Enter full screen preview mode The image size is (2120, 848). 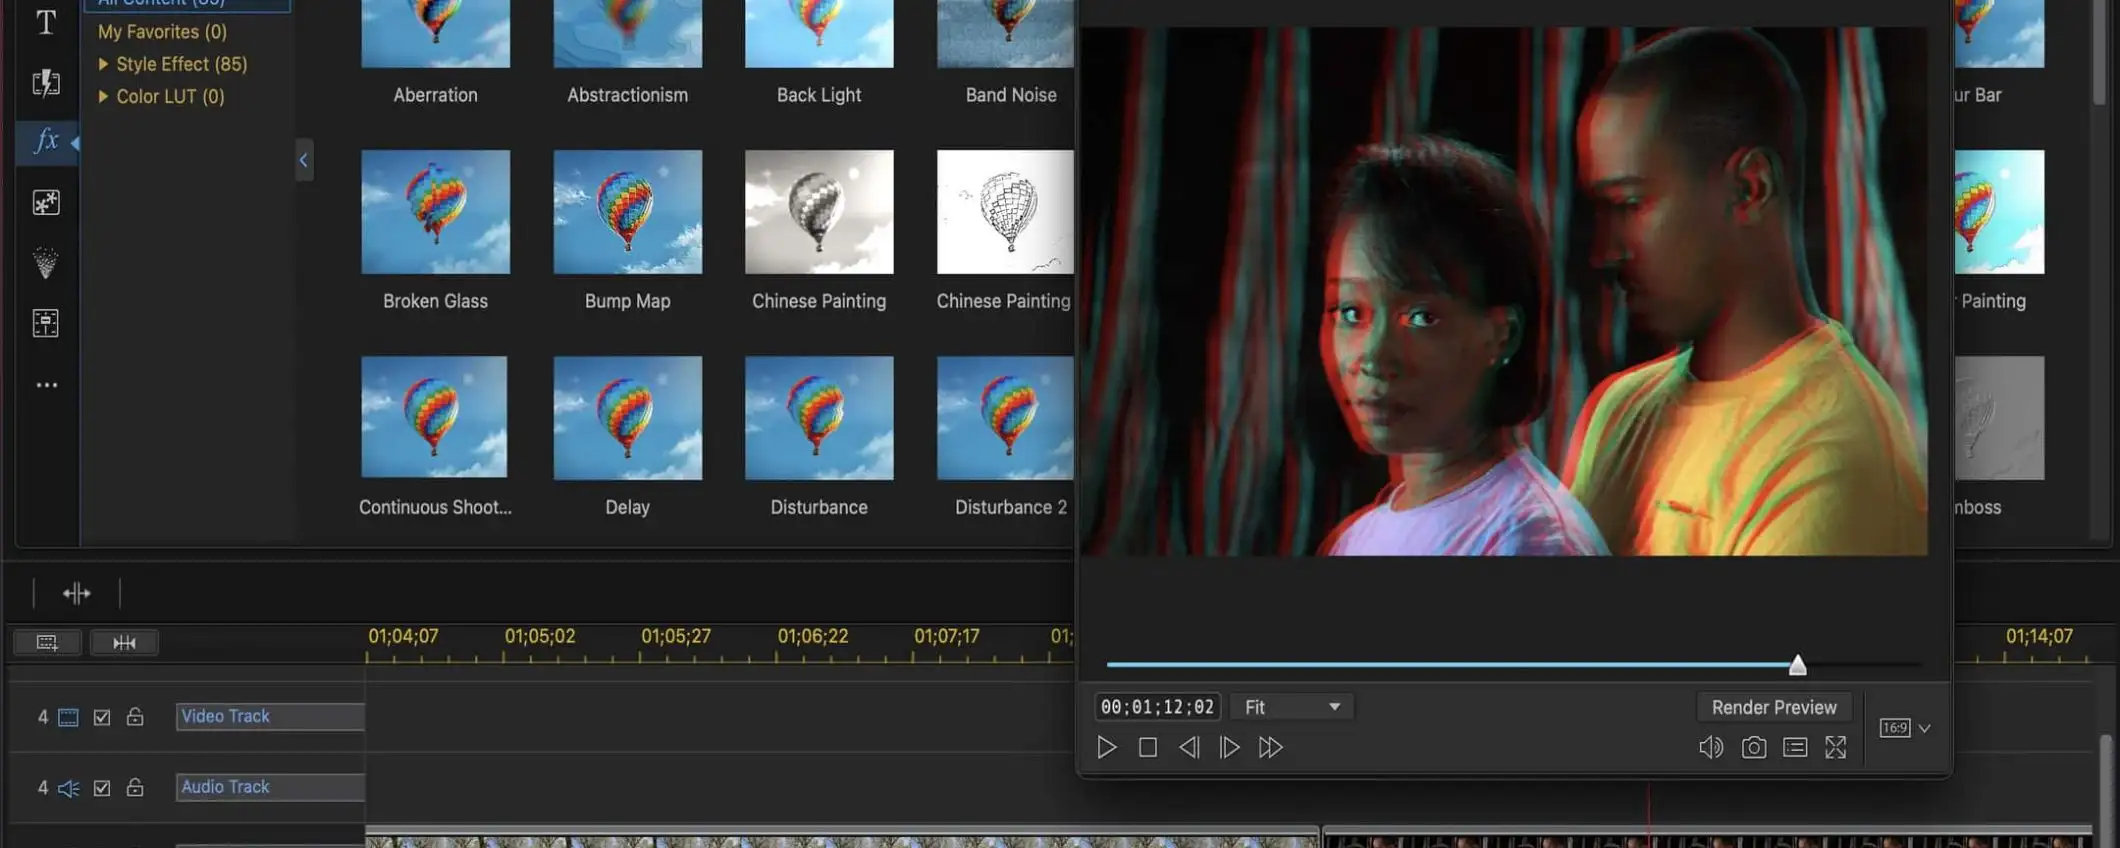coord(1836,747)
